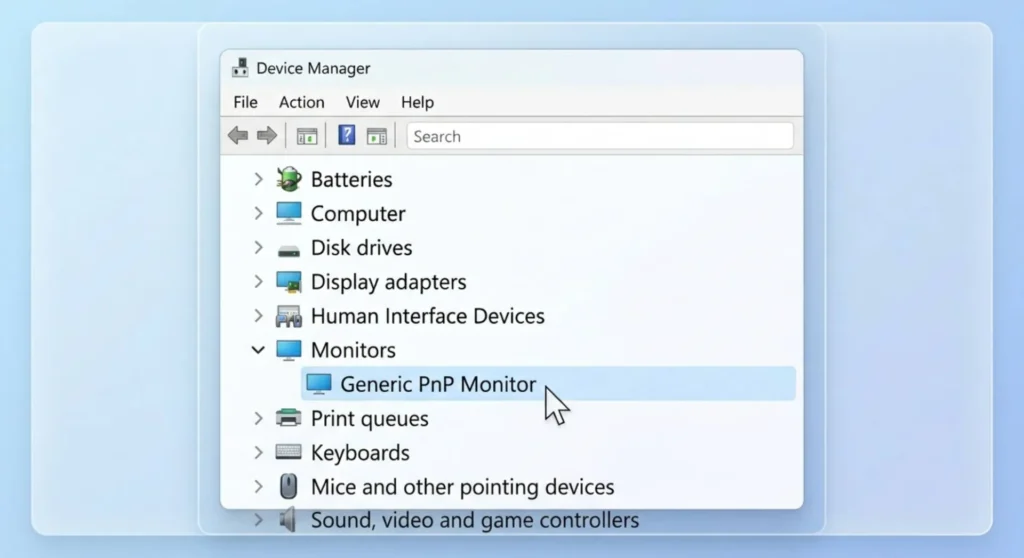Screen dimensions: 1024x558
Task: Open help via the blue question mark icon
Action: pyautogui.click(x=347, y=135)
